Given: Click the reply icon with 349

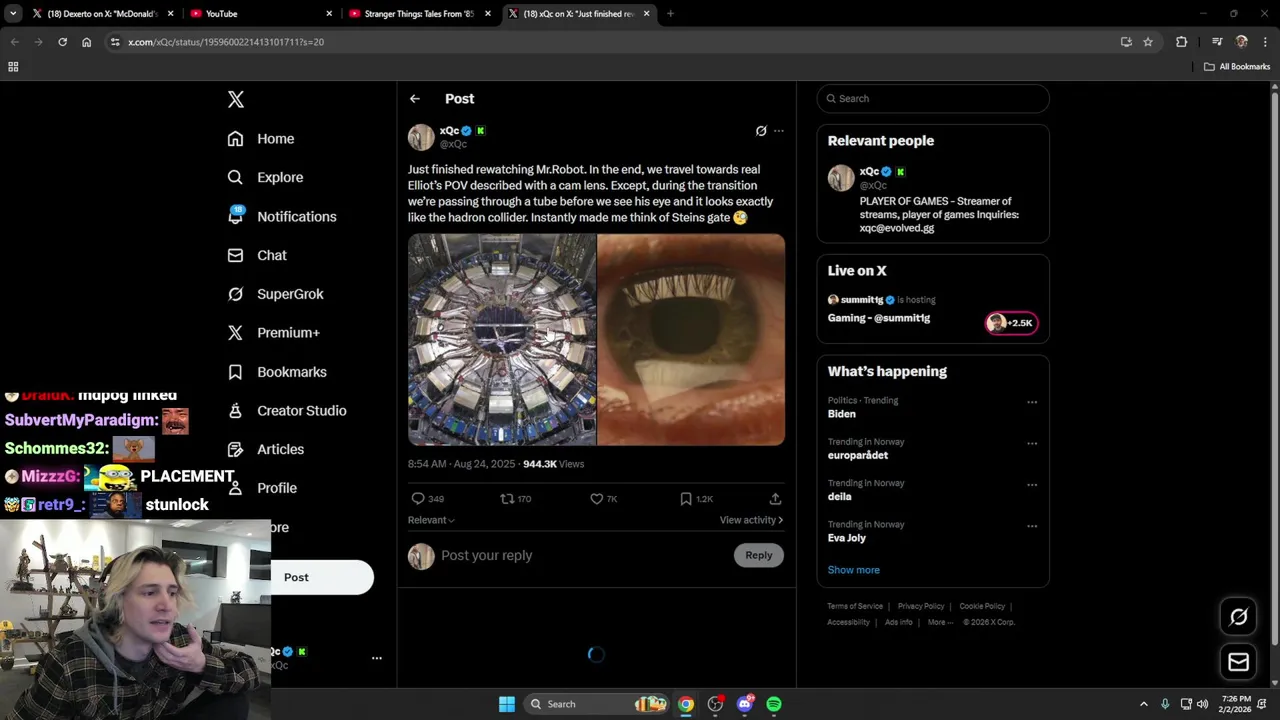Looking at the screenshot, I should tap(427, 498).
